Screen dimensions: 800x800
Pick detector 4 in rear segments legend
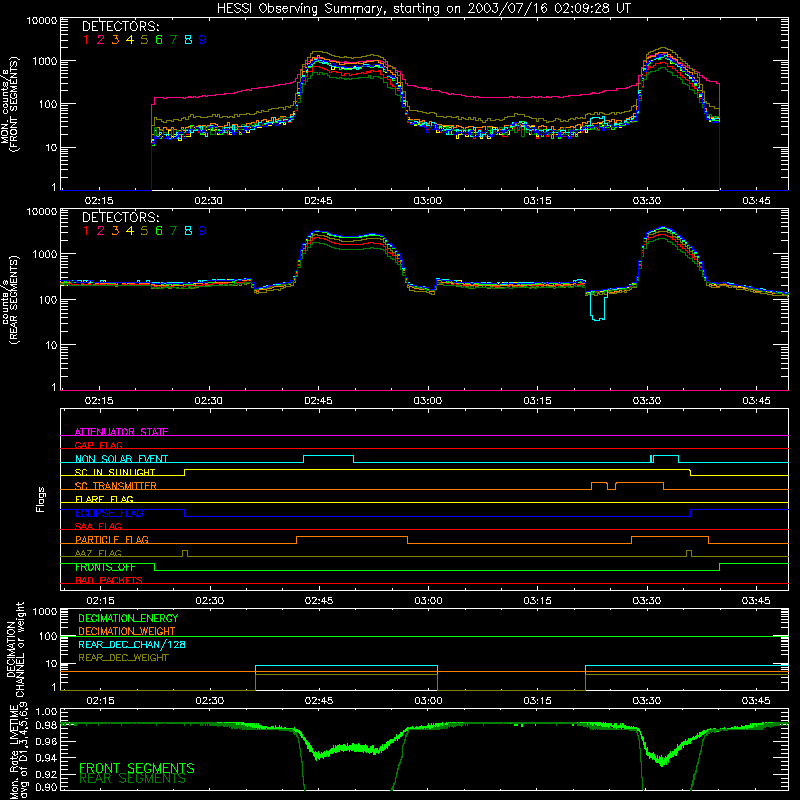130,231
